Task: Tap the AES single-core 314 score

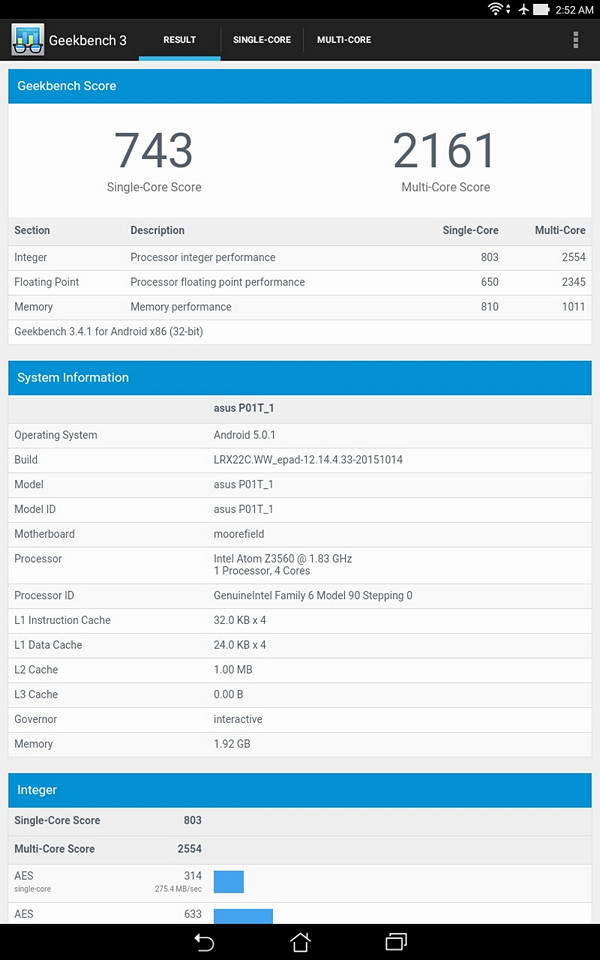Action: pyautogui.click(x=193, y=876)
